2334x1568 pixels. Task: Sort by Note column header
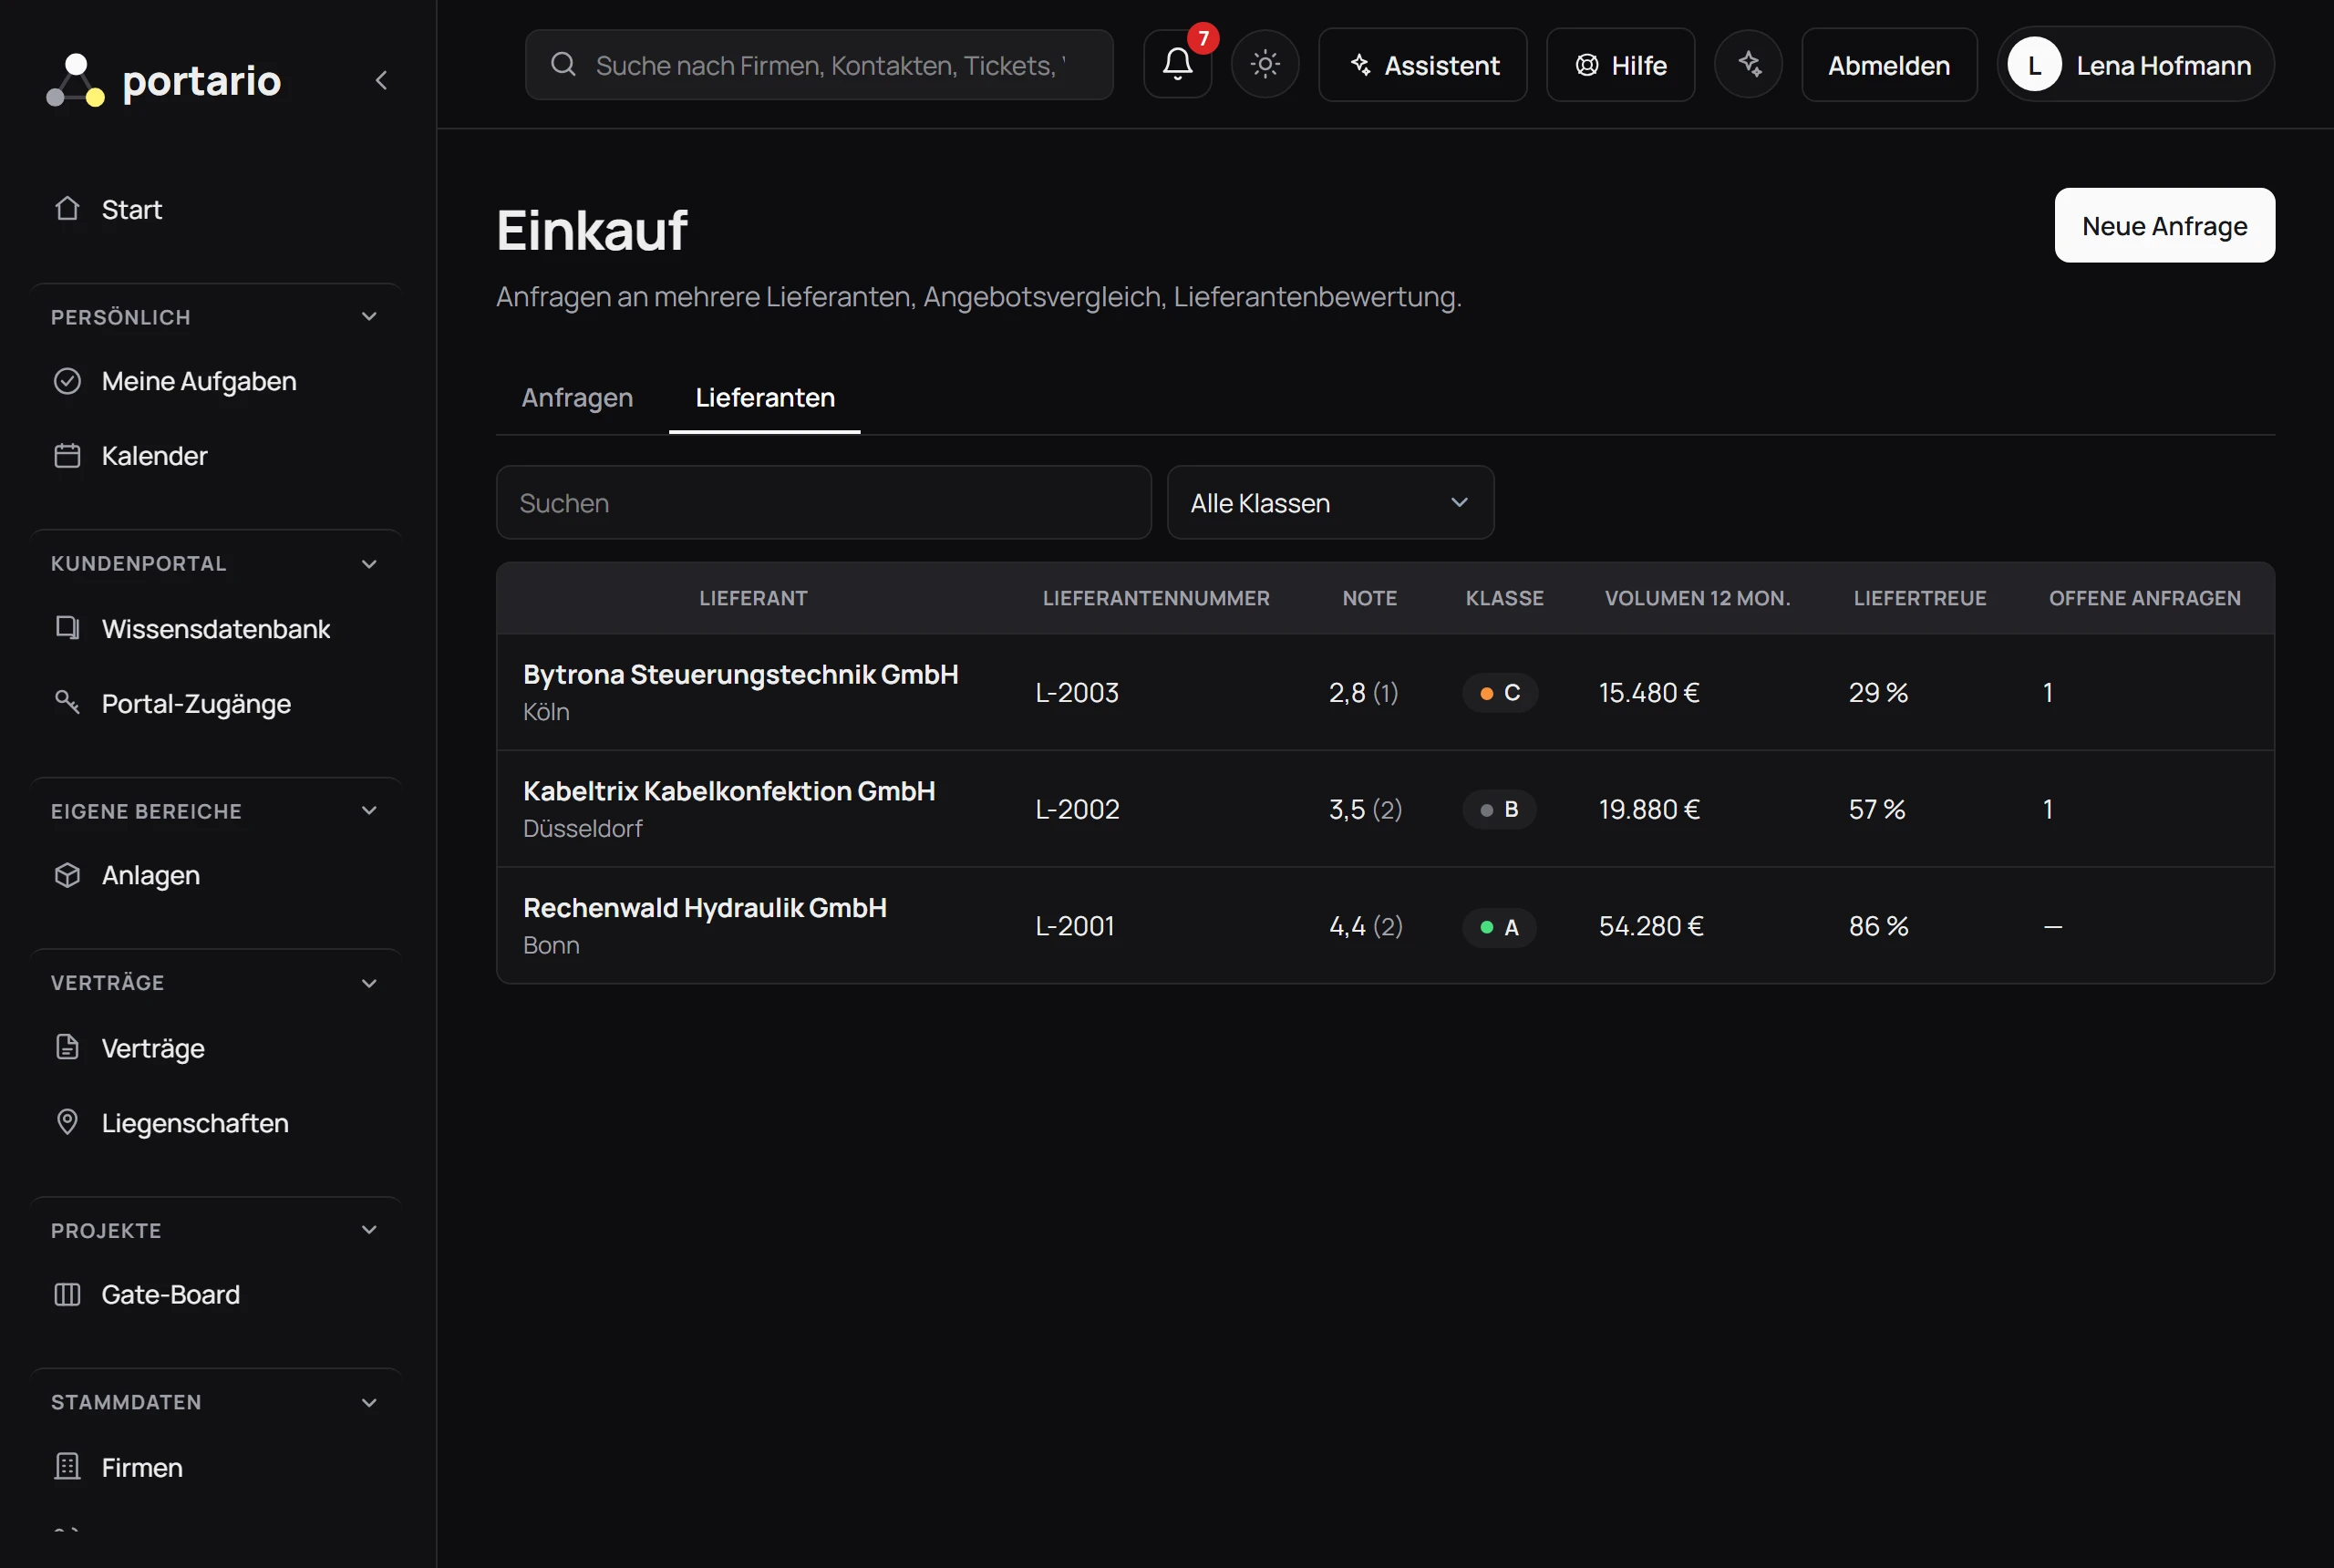[1369, 598]
